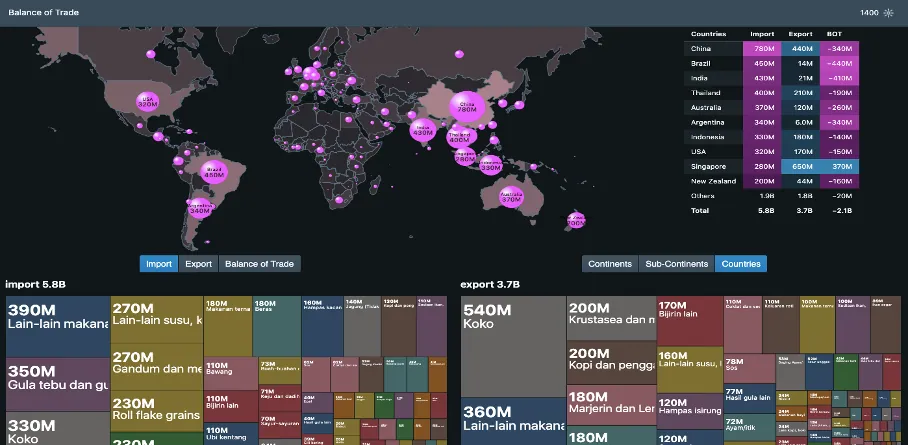Click Brazil row label in table

701,63
